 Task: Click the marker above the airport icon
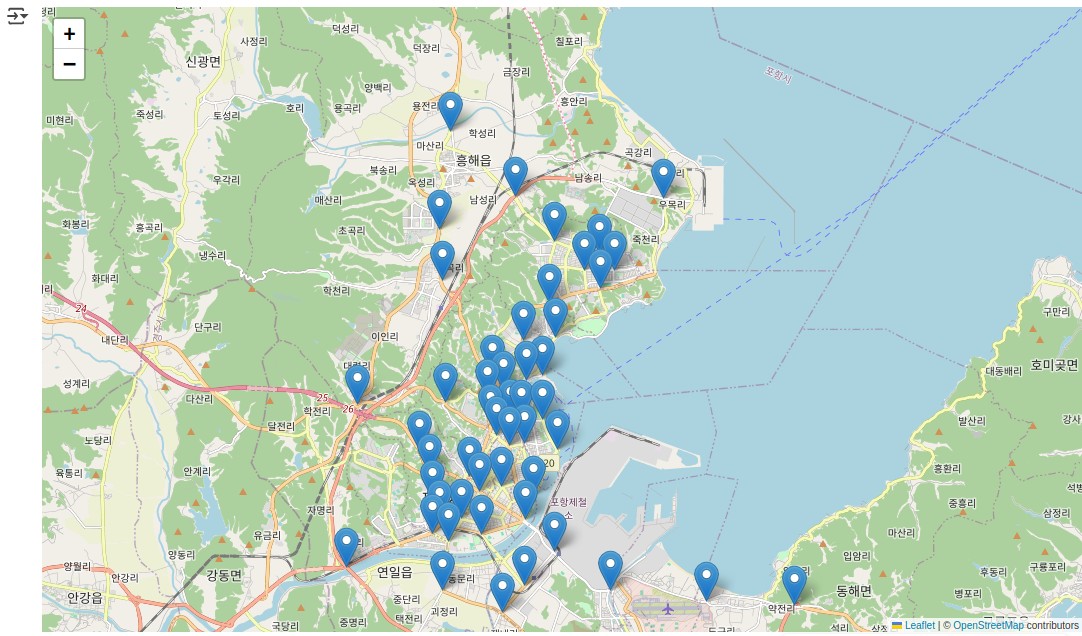(x=706, y=580)
